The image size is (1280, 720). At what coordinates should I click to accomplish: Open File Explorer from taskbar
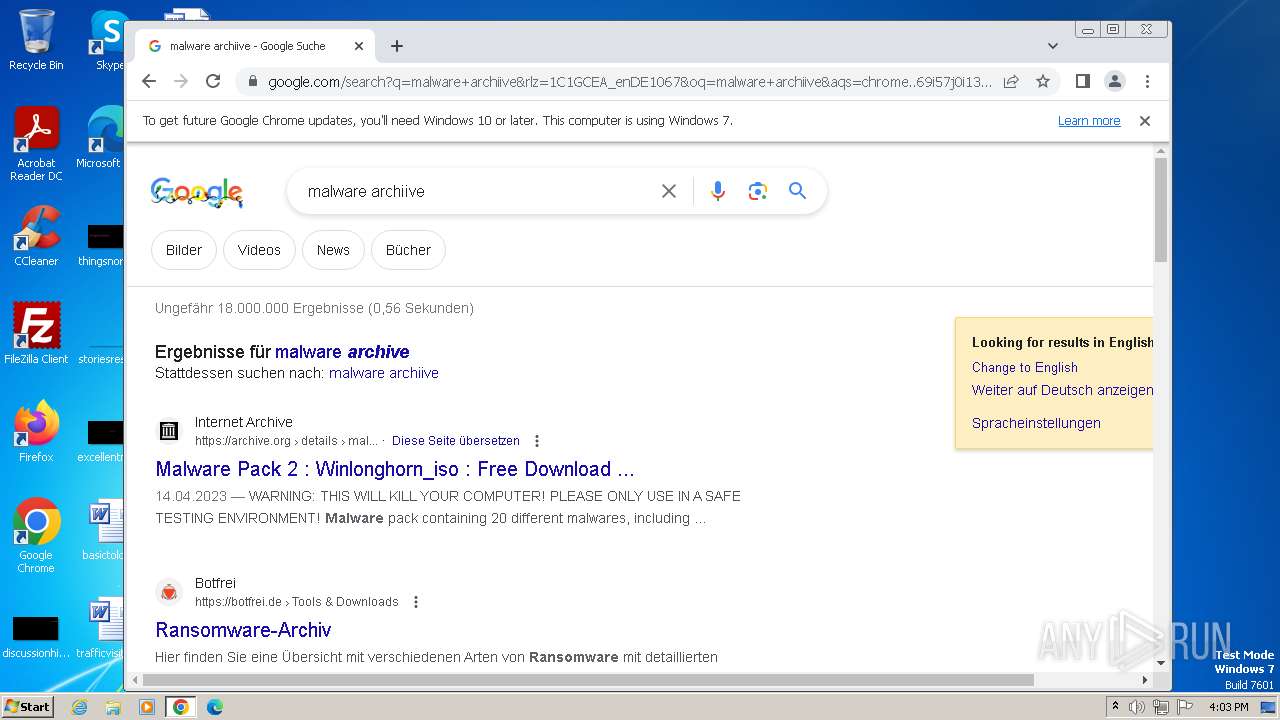pyautogui.click(x=113, y=707)
